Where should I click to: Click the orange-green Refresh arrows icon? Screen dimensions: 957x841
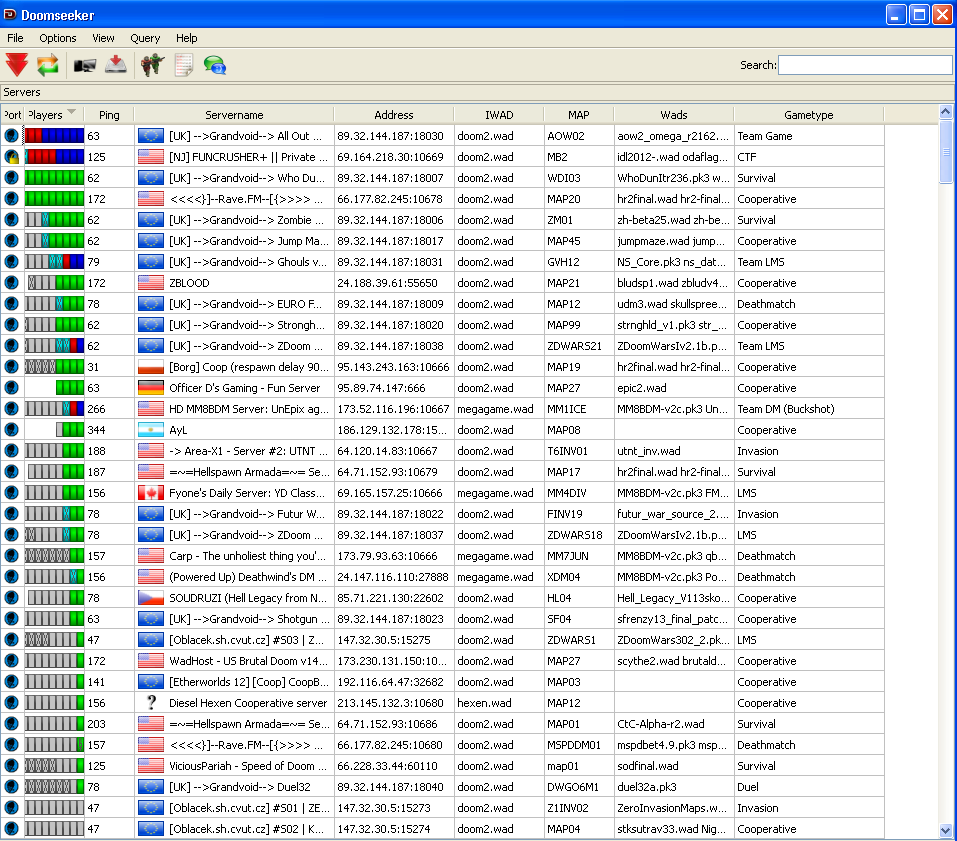point(48,65)
